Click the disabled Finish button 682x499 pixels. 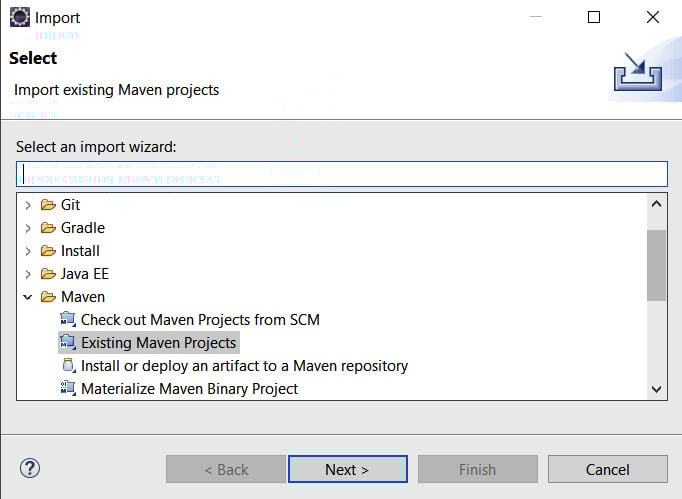(478, 469)
